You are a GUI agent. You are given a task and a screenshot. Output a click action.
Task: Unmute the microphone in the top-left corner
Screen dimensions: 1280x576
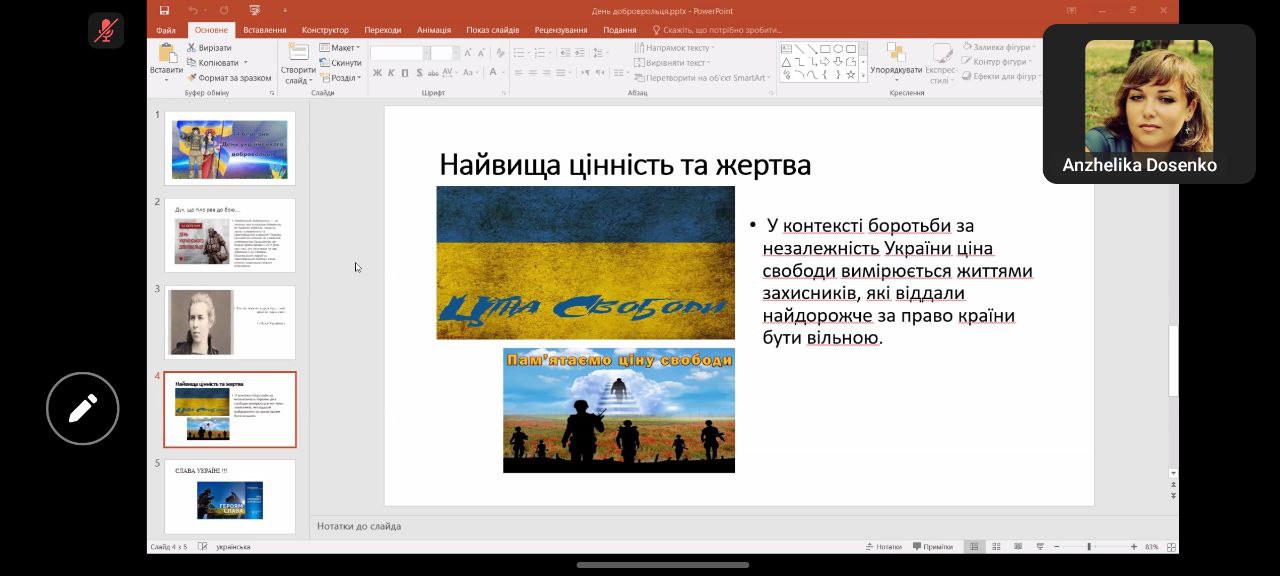point(105,31)
